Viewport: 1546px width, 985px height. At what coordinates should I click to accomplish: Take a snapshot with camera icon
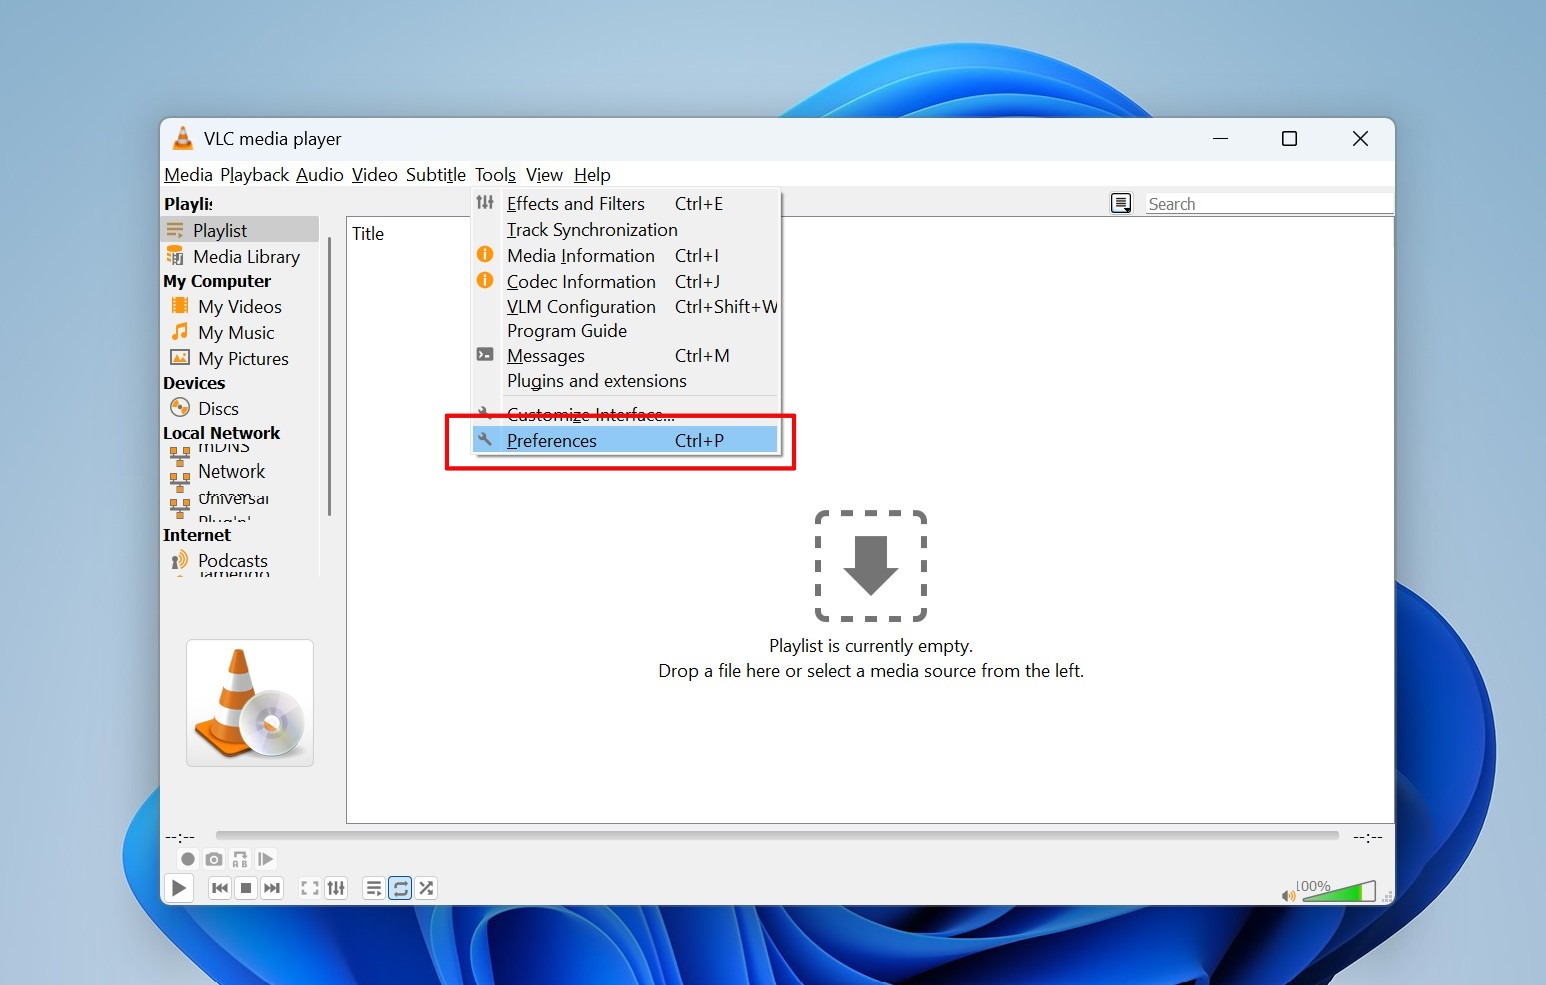(213, 859)
